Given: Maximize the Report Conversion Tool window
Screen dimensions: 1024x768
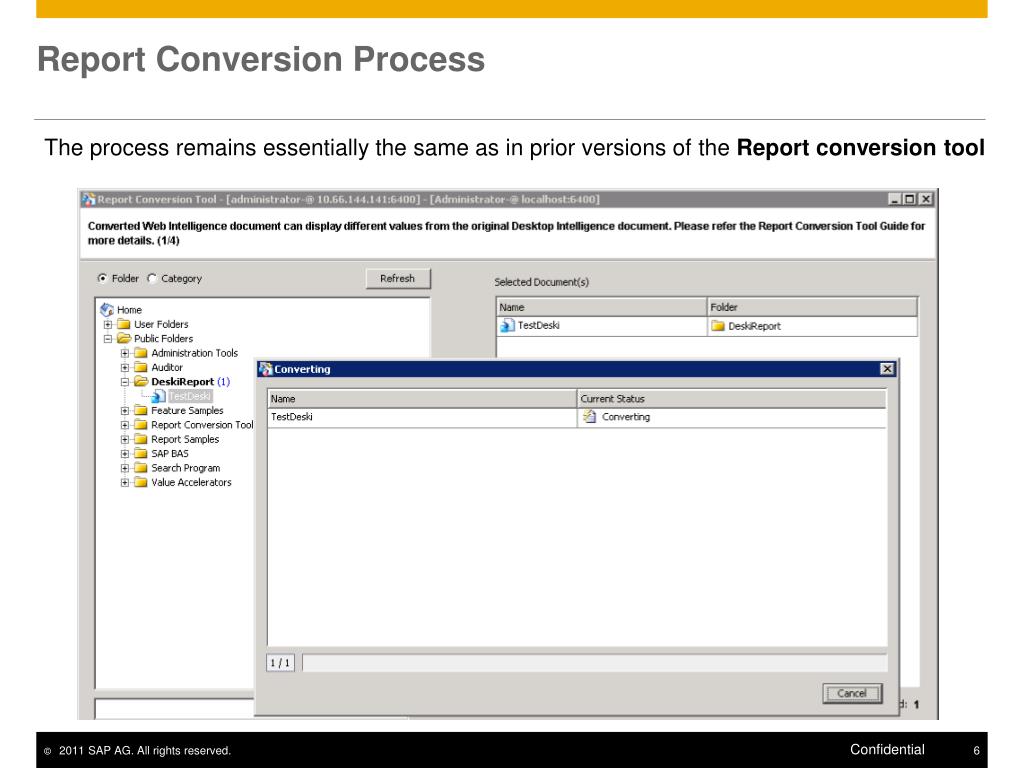Looking at the screenshot, I should tap(908, 199).
